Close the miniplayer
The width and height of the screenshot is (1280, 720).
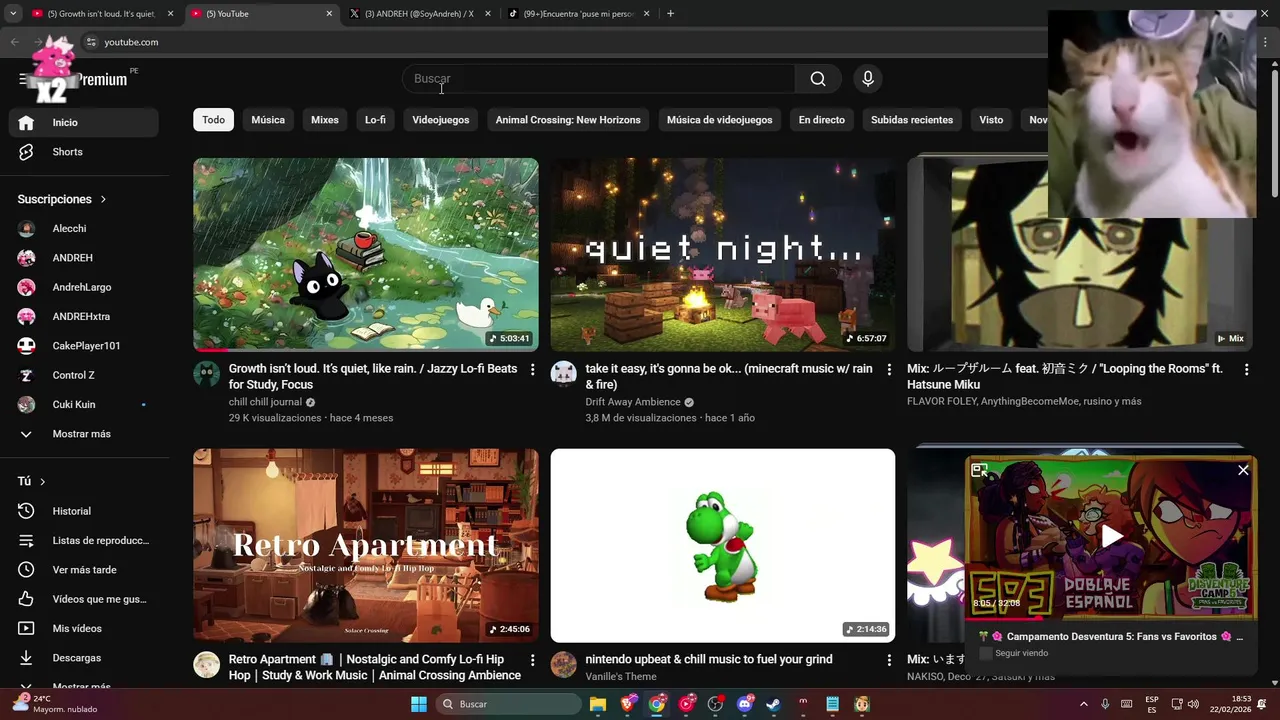click(1243, 470)
